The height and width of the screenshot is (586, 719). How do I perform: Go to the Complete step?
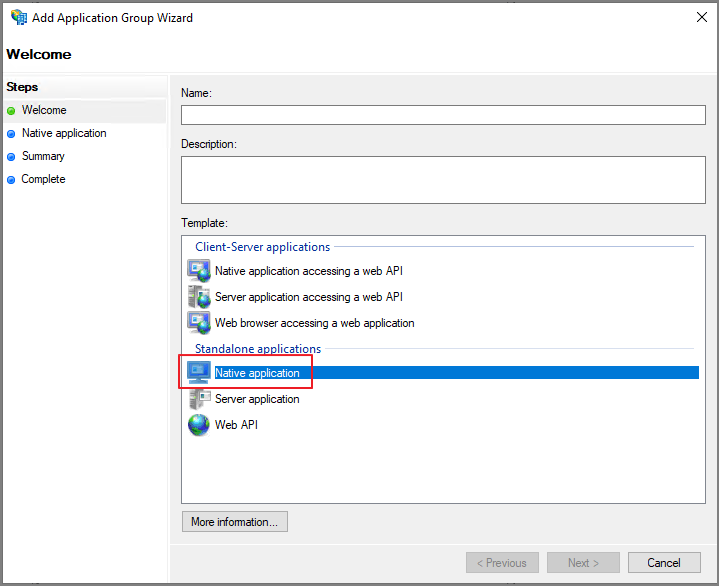[43, 179]
